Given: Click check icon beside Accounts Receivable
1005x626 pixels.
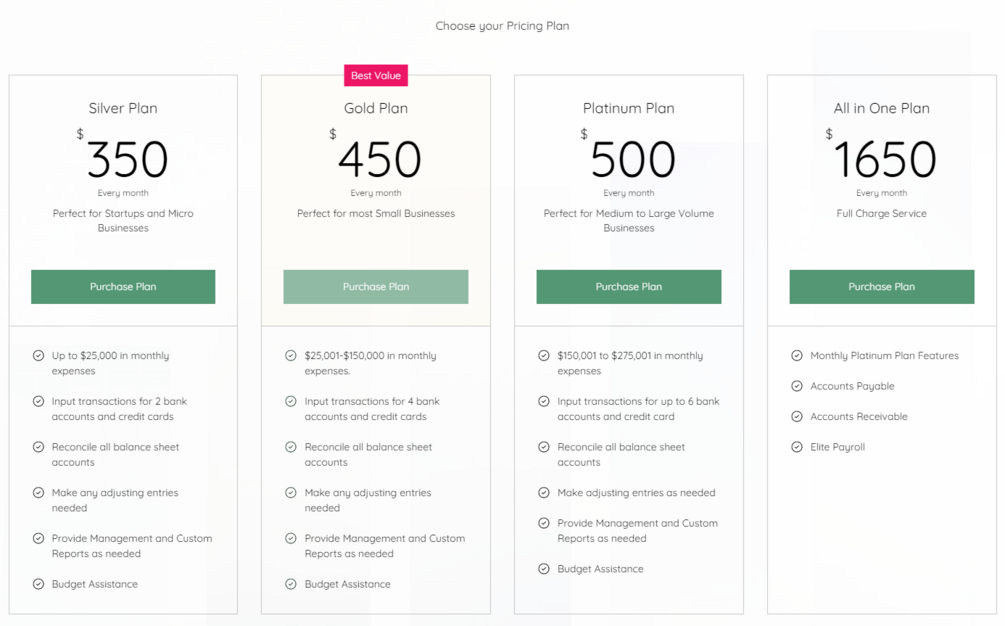Looking at the screenshot, I should (x=797, y=416).
